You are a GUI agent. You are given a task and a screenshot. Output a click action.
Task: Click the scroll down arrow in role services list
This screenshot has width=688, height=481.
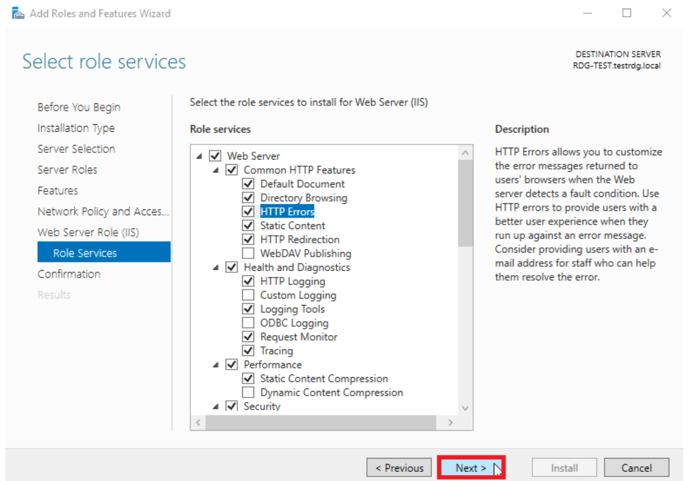tap(465, 408)
